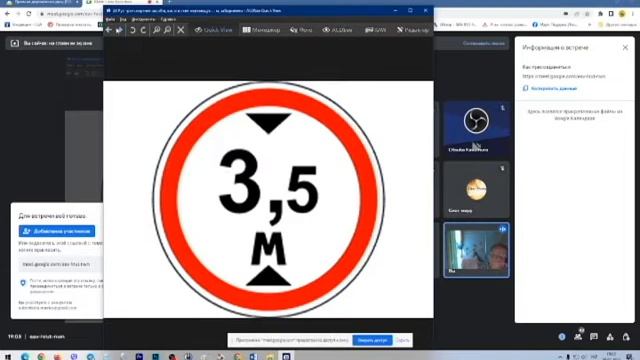Viewport: 640px width, 360px height.
Task: Open the Вид menu in ACDSee
Action: click(x=123, y=19)
